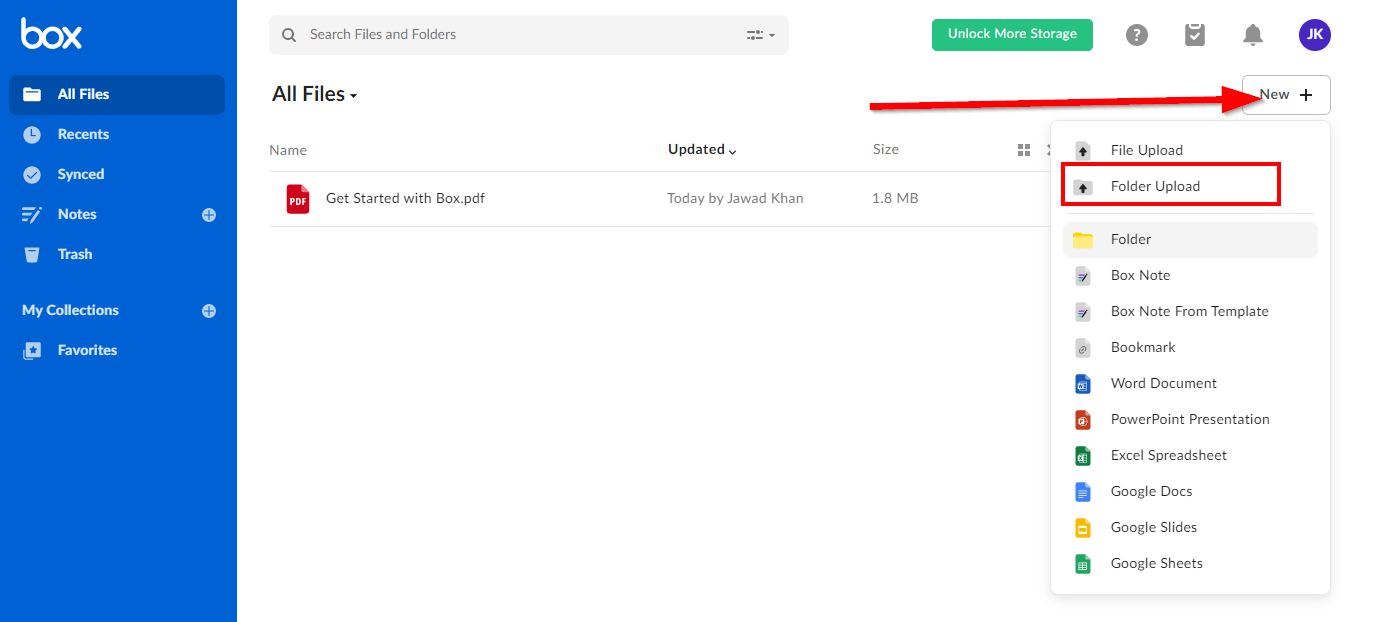Click 'Today by Jawad Khan' text
The image size is (1379, 622).
click(735, 198)
